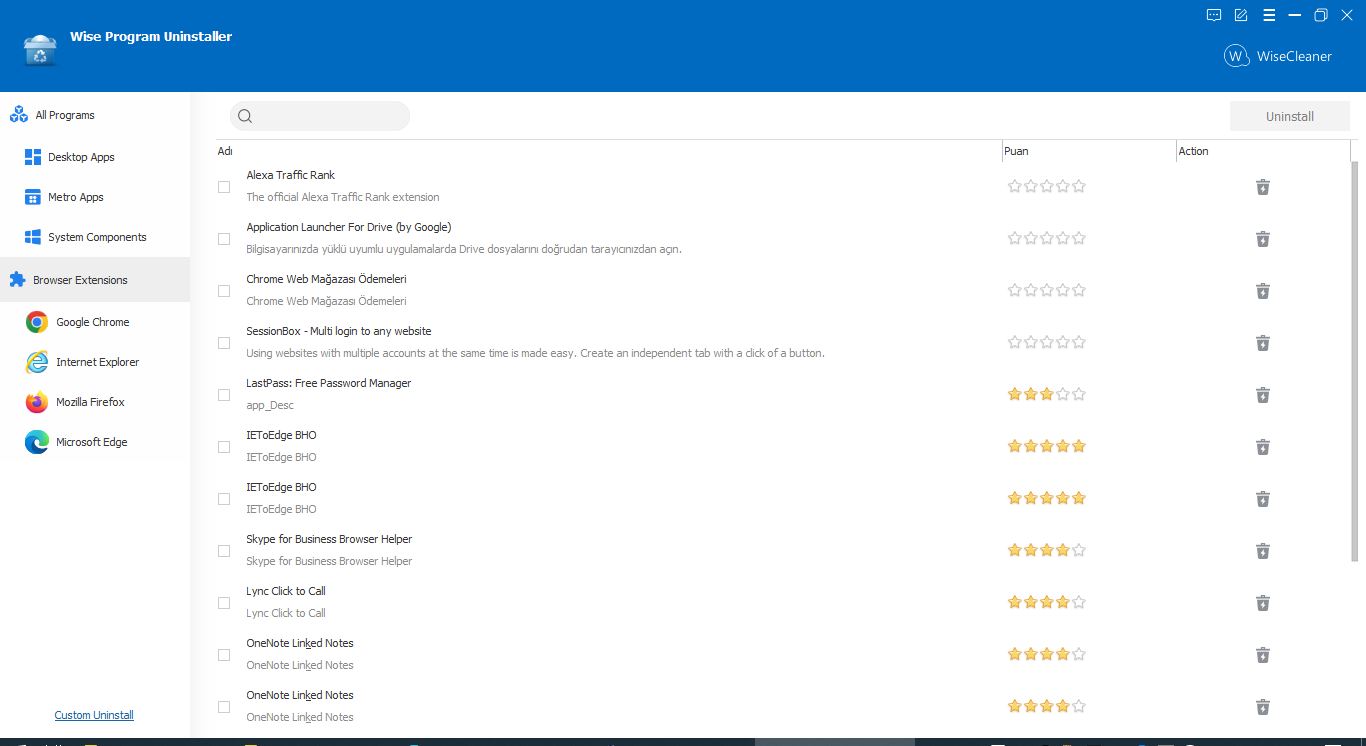The width and height of the screenshot is (1366, 746).
Task: Check the box for Alexa Traffic Rank
Action: point(224,187)
